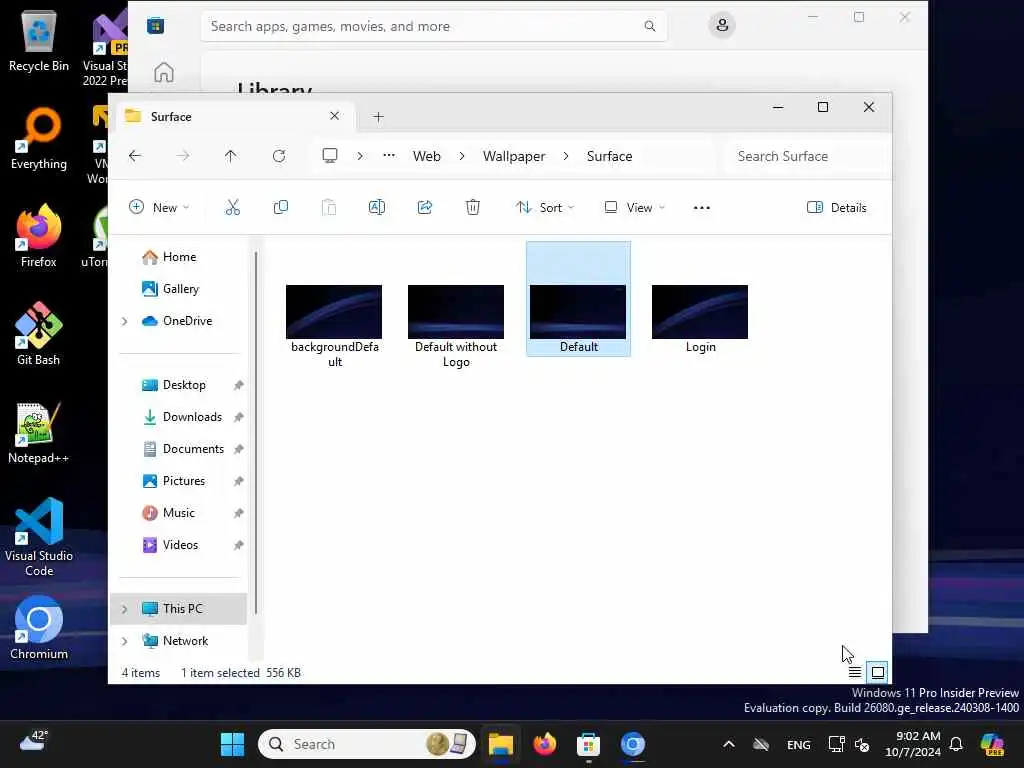Open pinned Music folder in sidebar
The height and width of the screenshot is (768, 1024).
pyautogui.click(x=178, y=513)
